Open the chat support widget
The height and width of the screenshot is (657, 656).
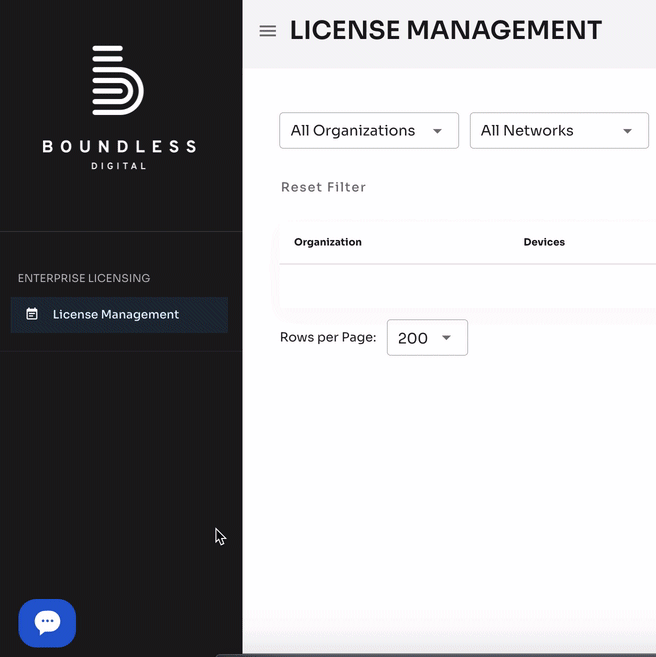coord(47,623)
